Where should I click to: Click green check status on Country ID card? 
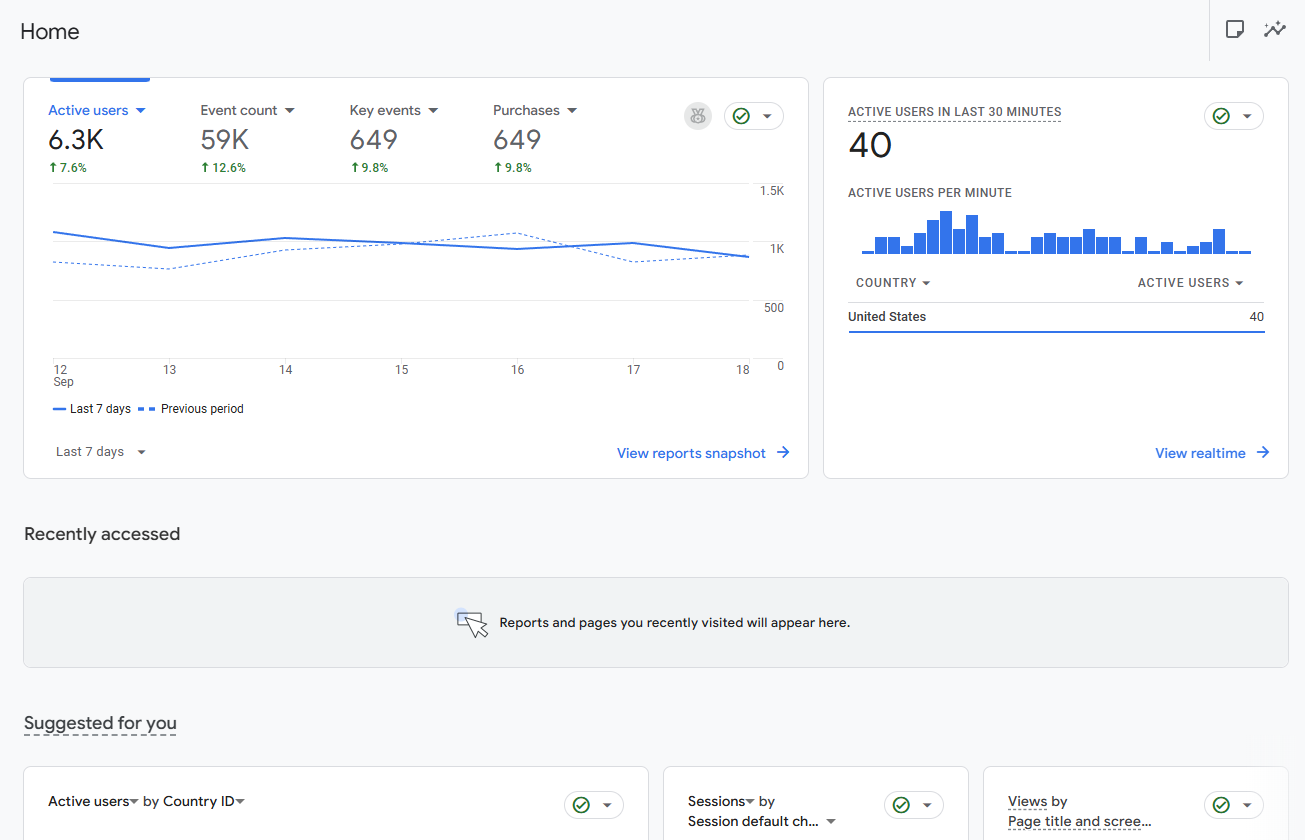pyautogui.click(x=581, y=805)
